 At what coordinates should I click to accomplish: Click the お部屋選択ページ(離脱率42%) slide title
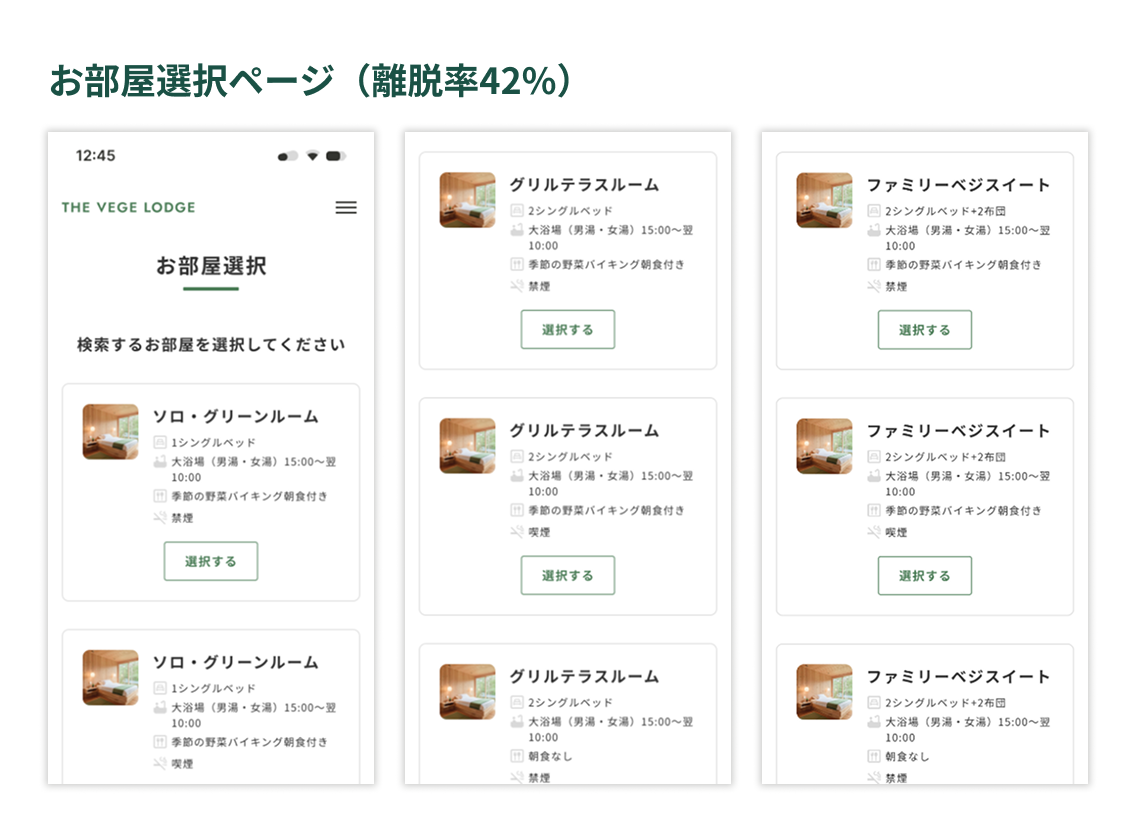pyautogui.click(x=312, y=80)
